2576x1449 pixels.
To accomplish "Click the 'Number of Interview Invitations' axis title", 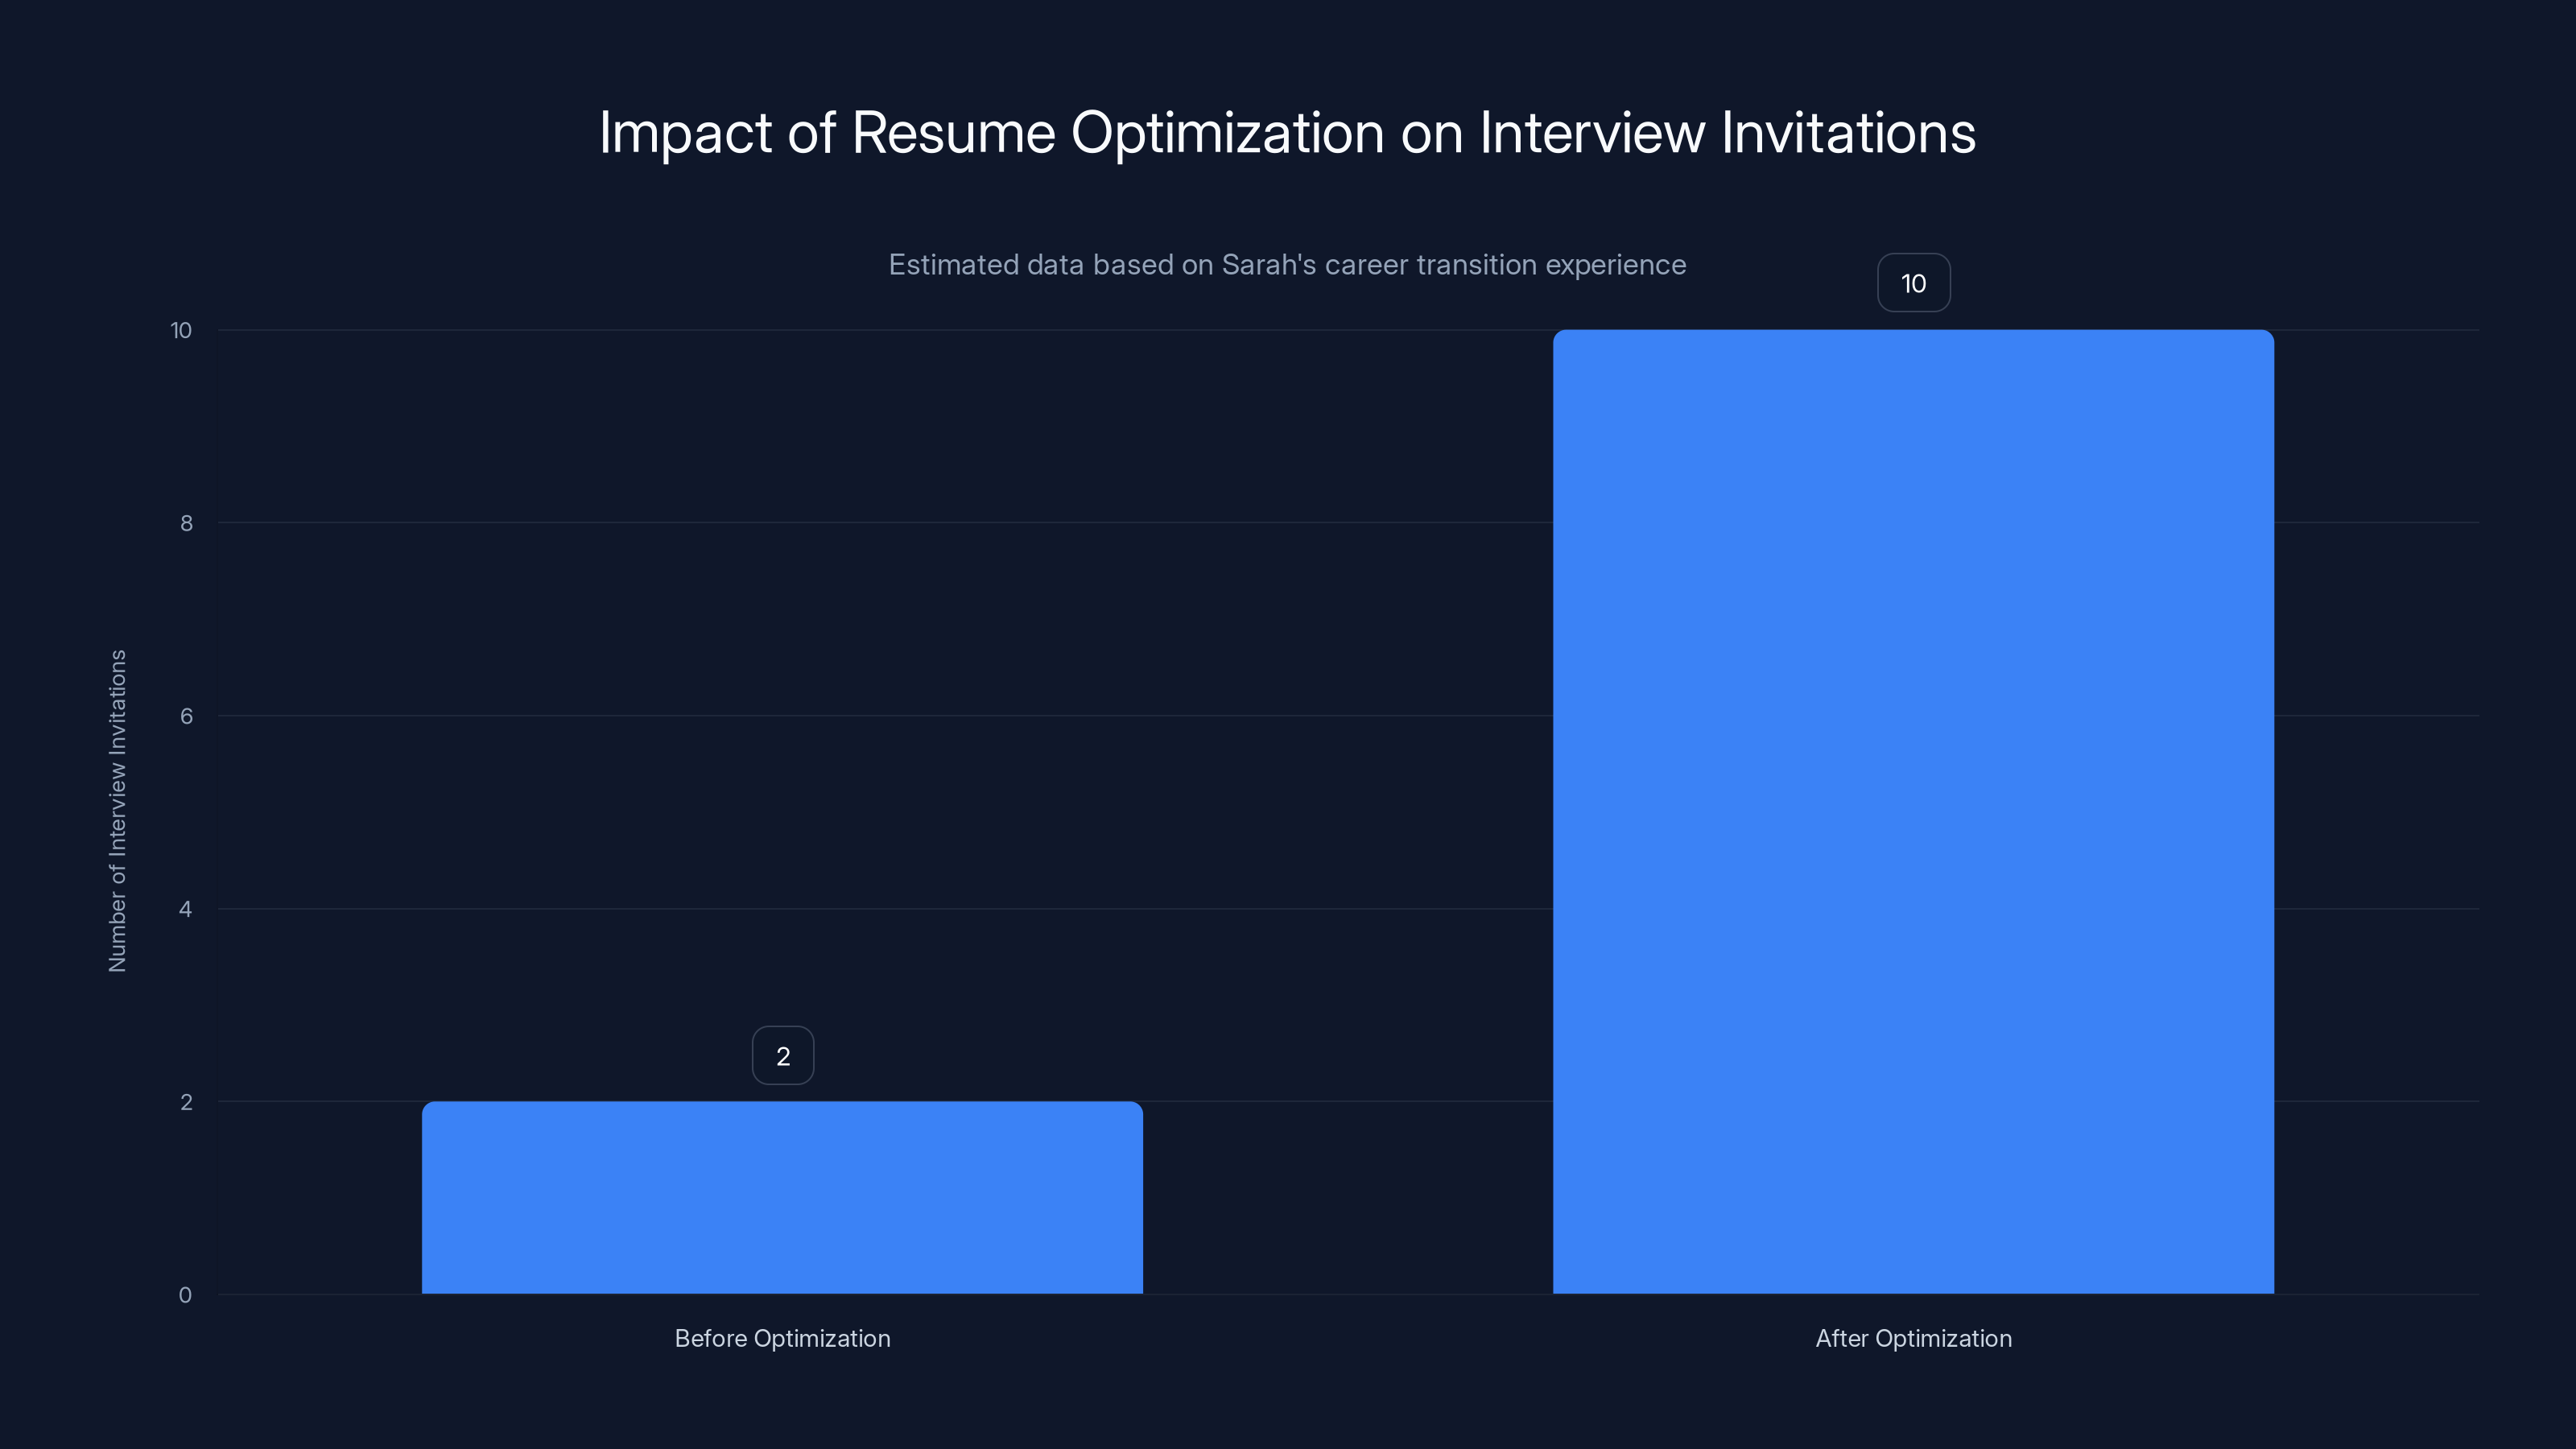I will (x=118, y=811).
